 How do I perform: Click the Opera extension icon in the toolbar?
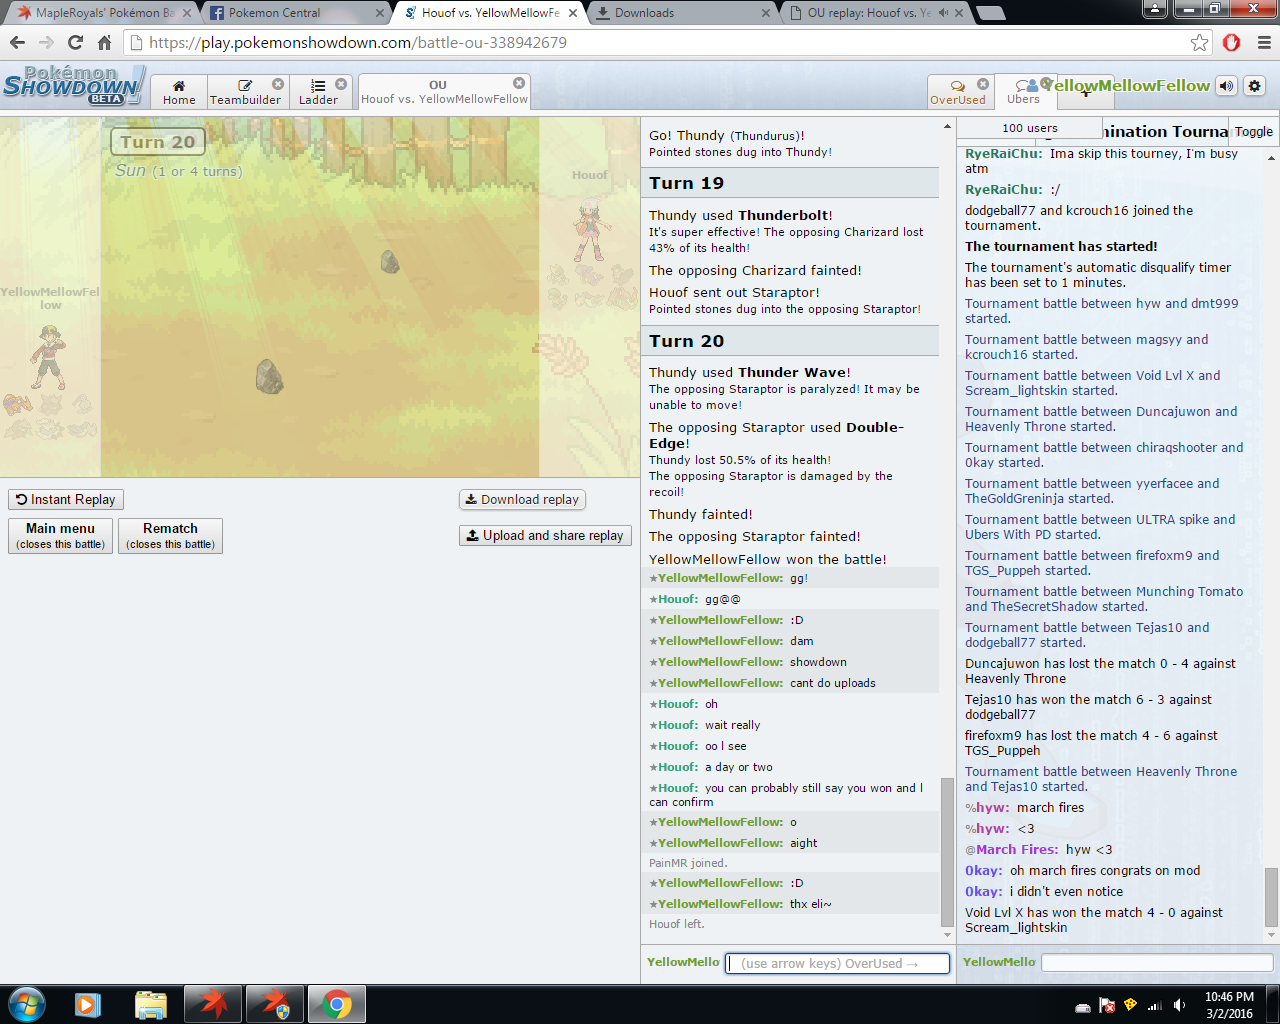[x=1232, y=42]
